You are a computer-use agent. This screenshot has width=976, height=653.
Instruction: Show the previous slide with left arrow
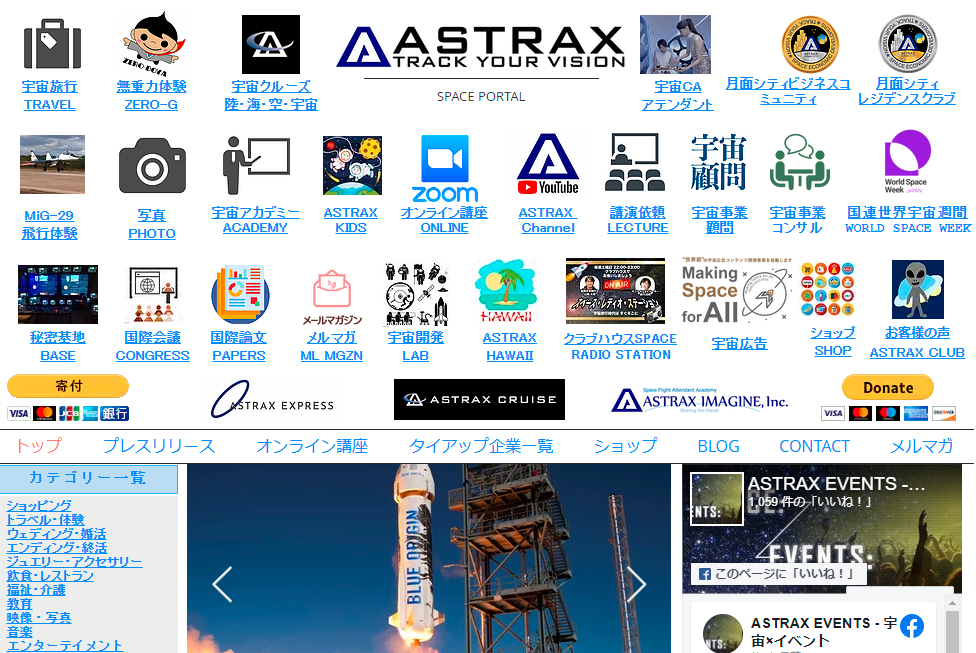[222, 584]
